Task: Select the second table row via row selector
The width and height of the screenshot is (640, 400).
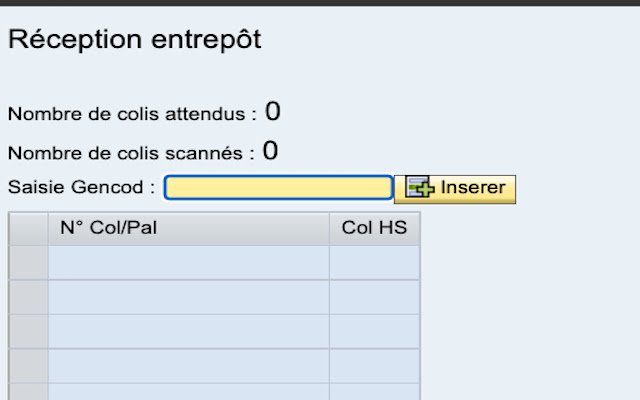Action: click(28, 297)
